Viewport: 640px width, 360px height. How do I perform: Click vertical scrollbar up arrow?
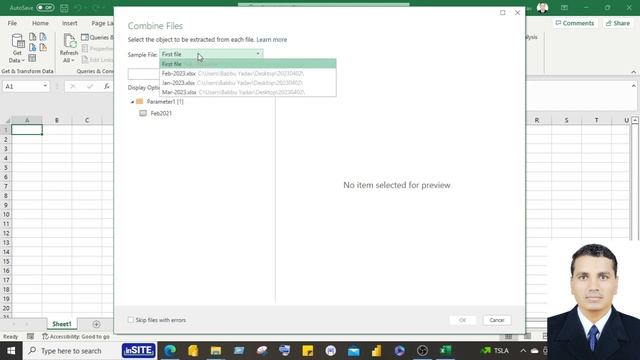[x=635, y=120]
